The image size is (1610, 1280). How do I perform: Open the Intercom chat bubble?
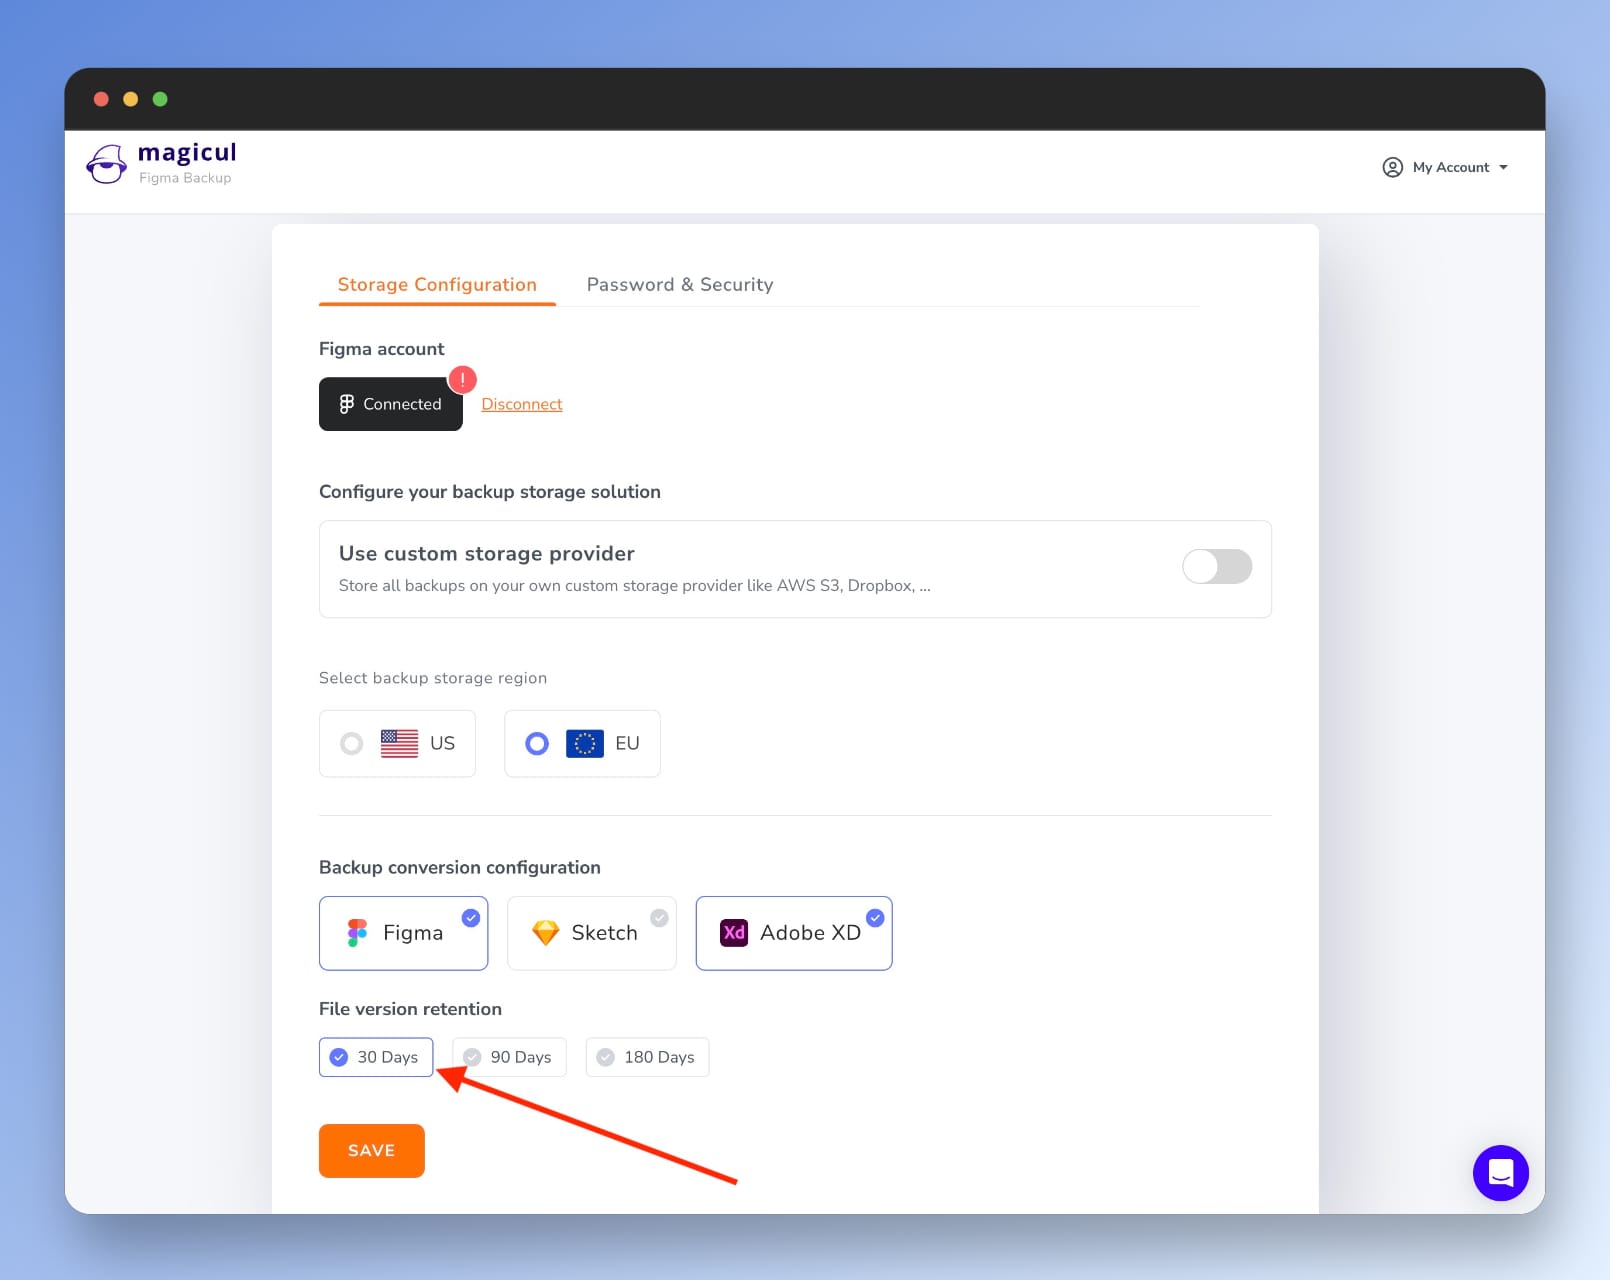pos(1500,1173)
